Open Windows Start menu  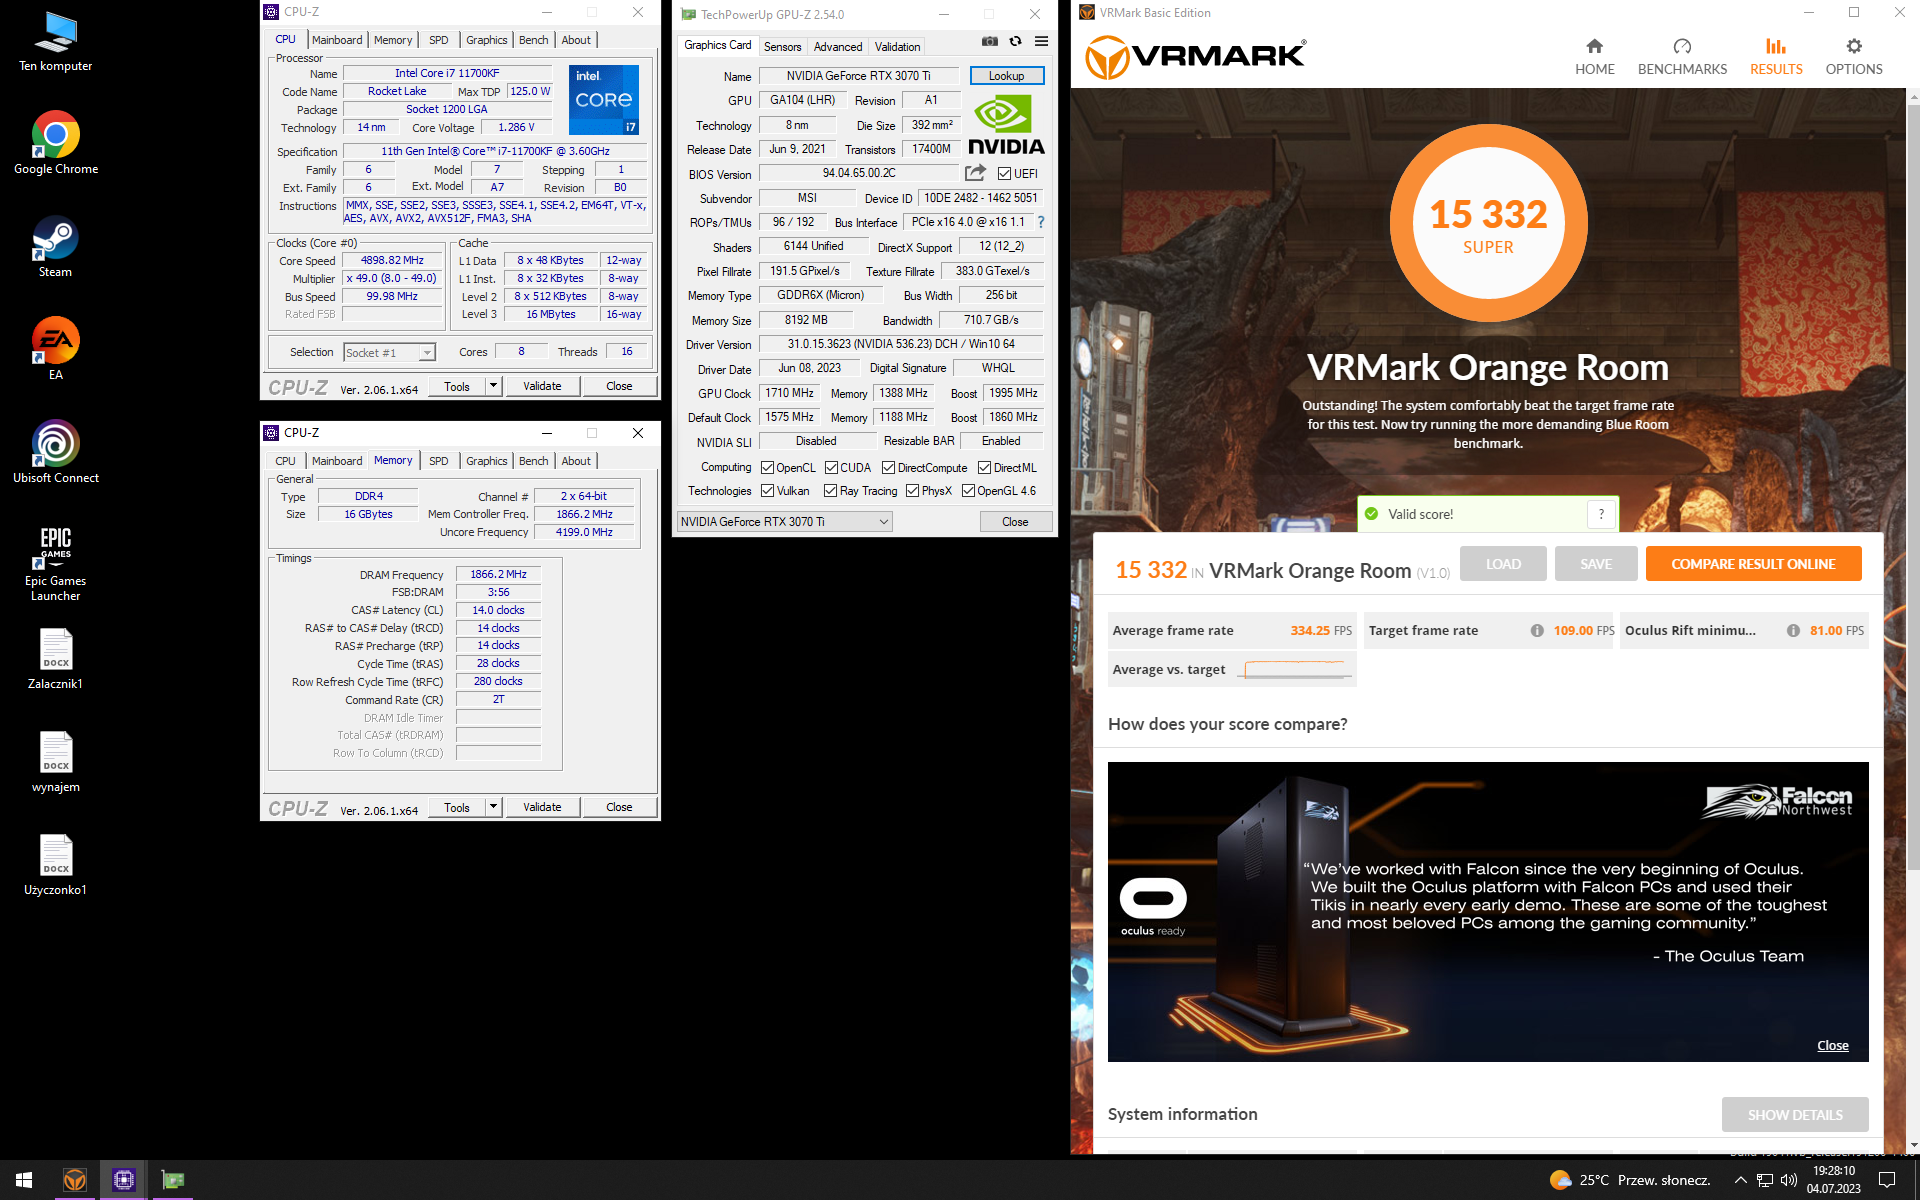pos(24,1180)
